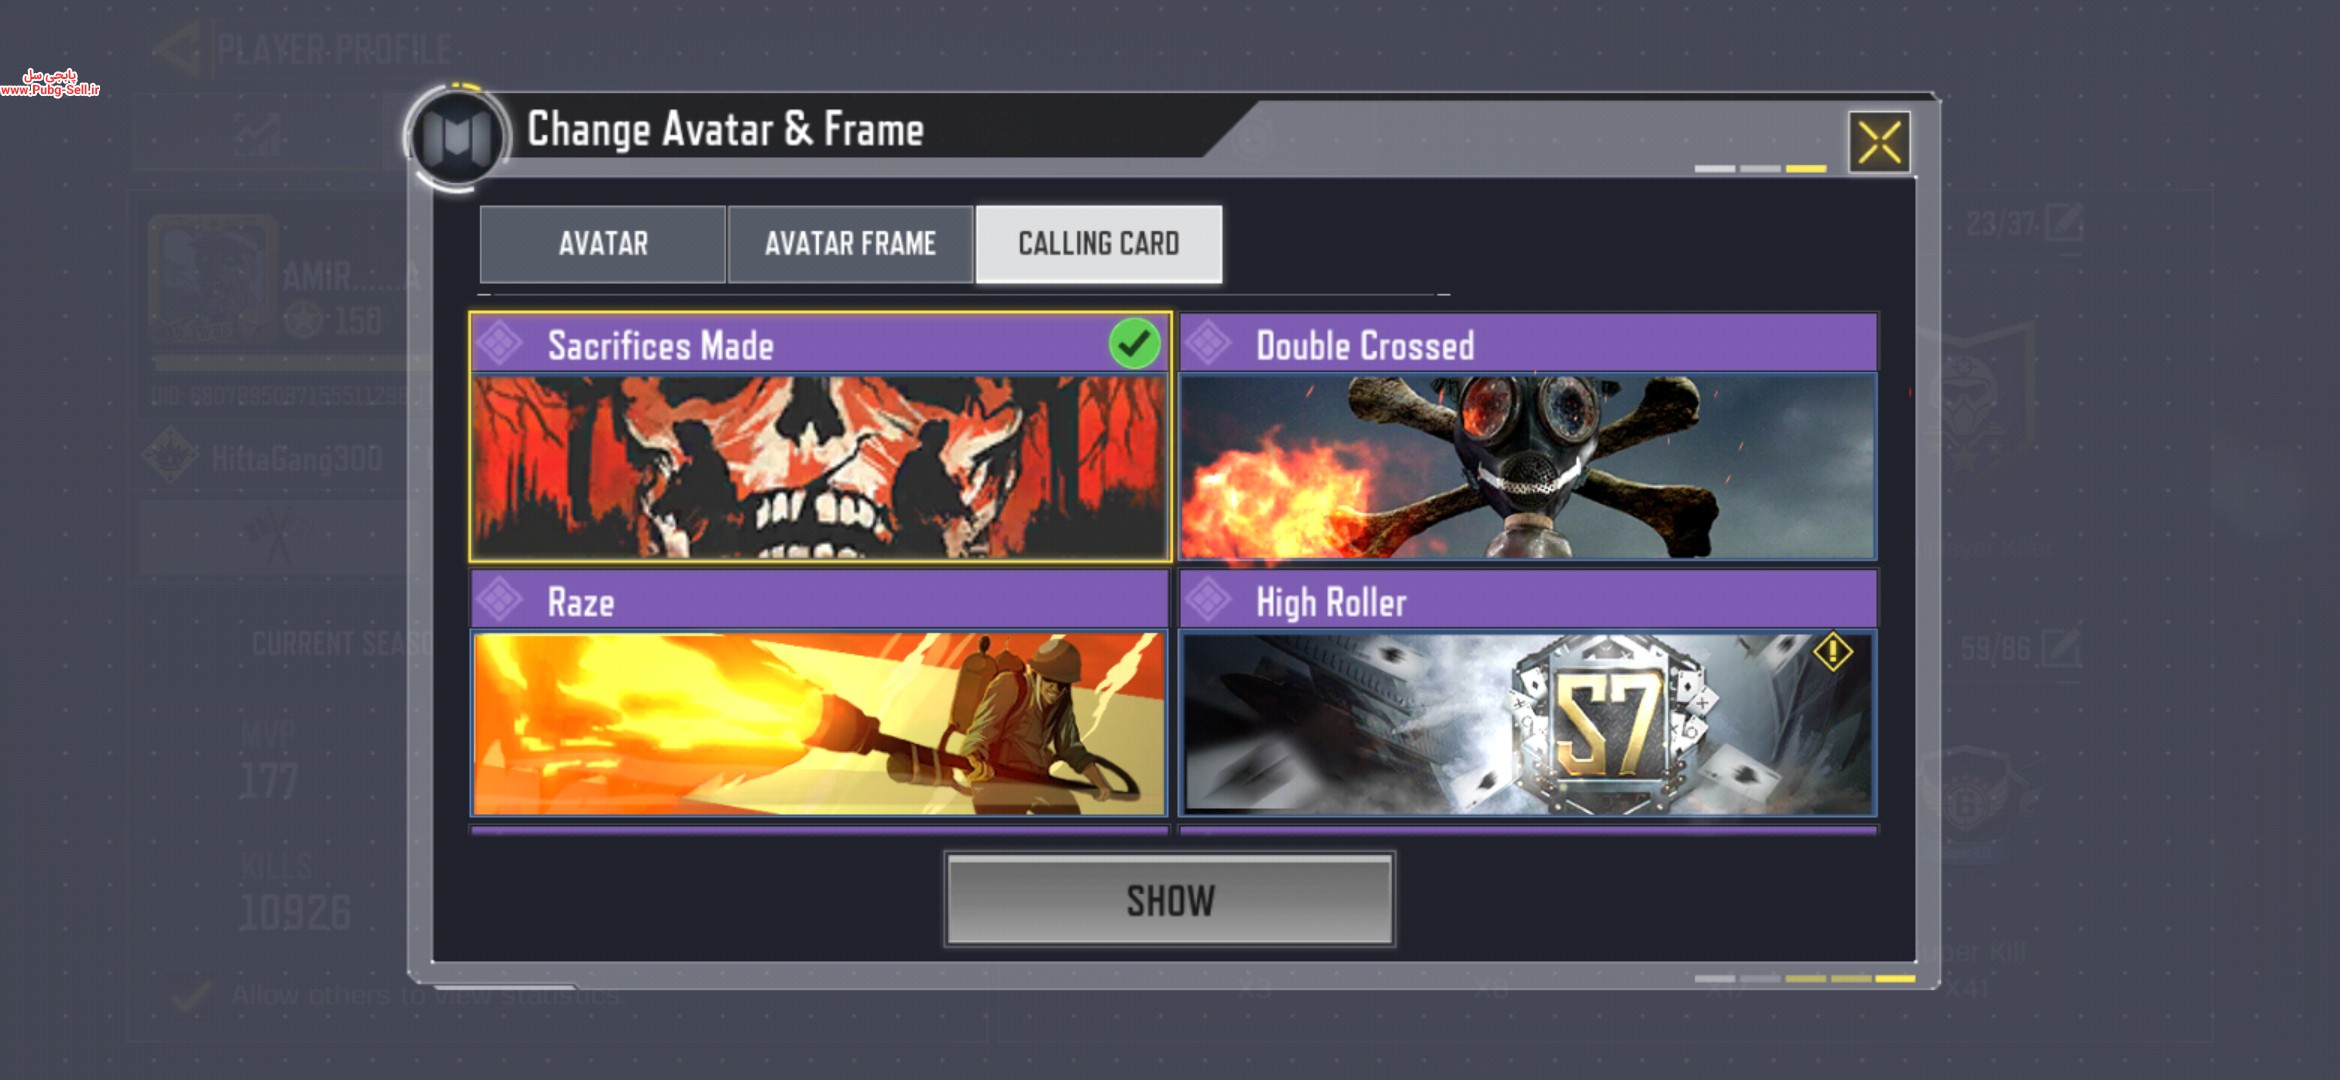Select the CALLING CARD tab

[x=1098, y=244]
